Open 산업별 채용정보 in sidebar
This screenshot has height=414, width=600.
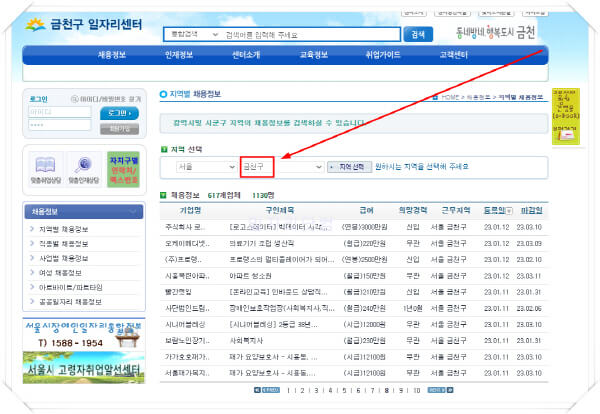tap(64, 258)
